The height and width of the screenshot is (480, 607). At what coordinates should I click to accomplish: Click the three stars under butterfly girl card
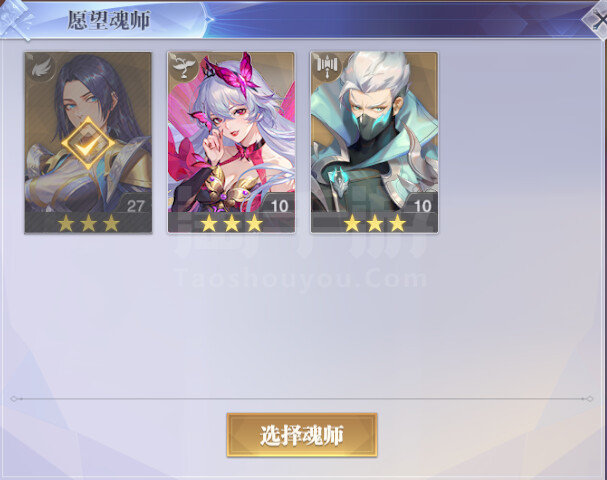[231, 223]
